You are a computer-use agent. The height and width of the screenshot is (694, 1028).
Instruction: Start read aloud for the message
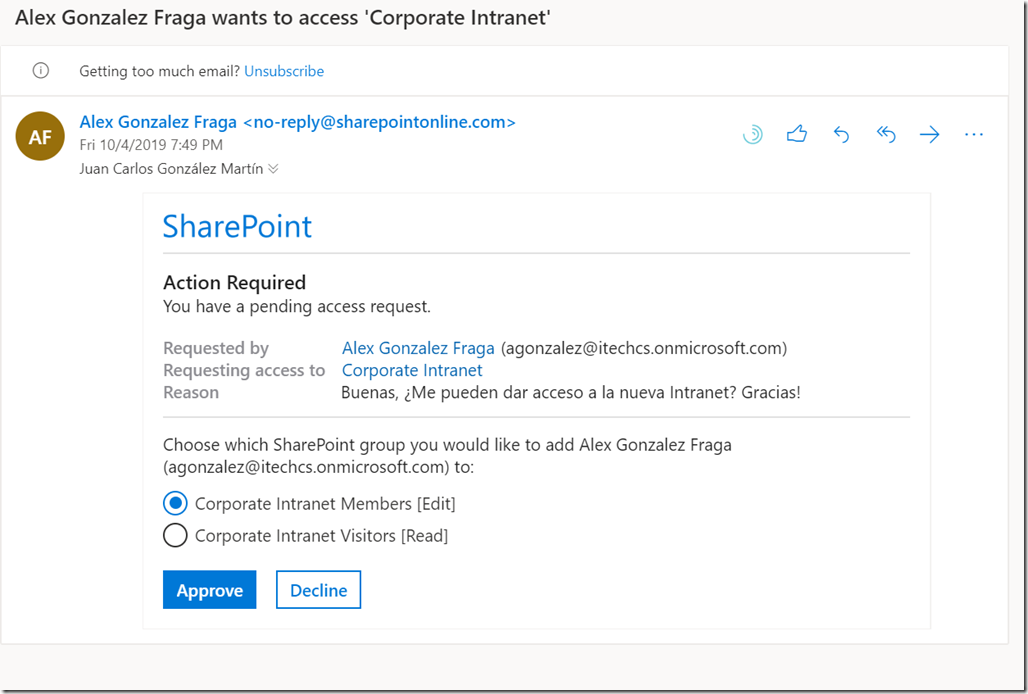(x=753, y=133)
